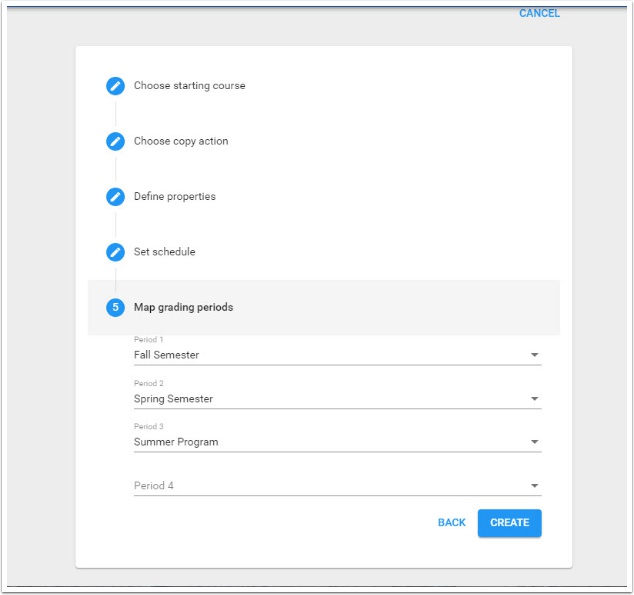The image size is (634, 595).
Task: Open the Period 3 dropdown arrow
Action: pyautogui.click(x=534, y=442)
